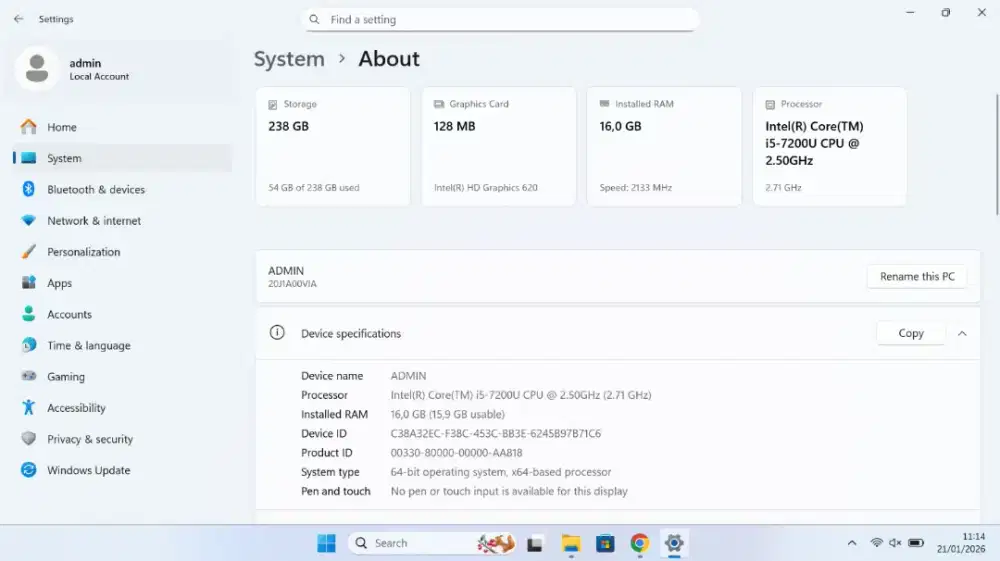
Task: Click the battery tray icon
Action: (916, 543)
